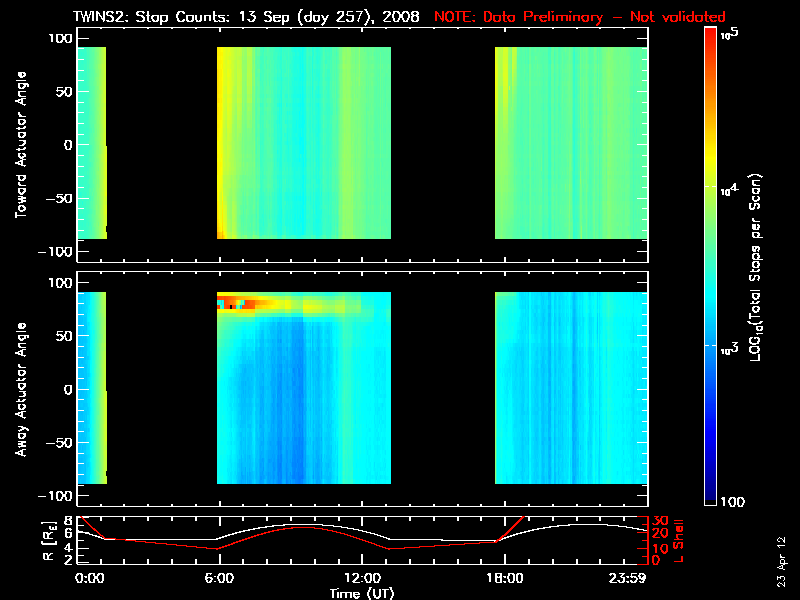Click the Toward panel data strip at 0:00

[92, 143]
